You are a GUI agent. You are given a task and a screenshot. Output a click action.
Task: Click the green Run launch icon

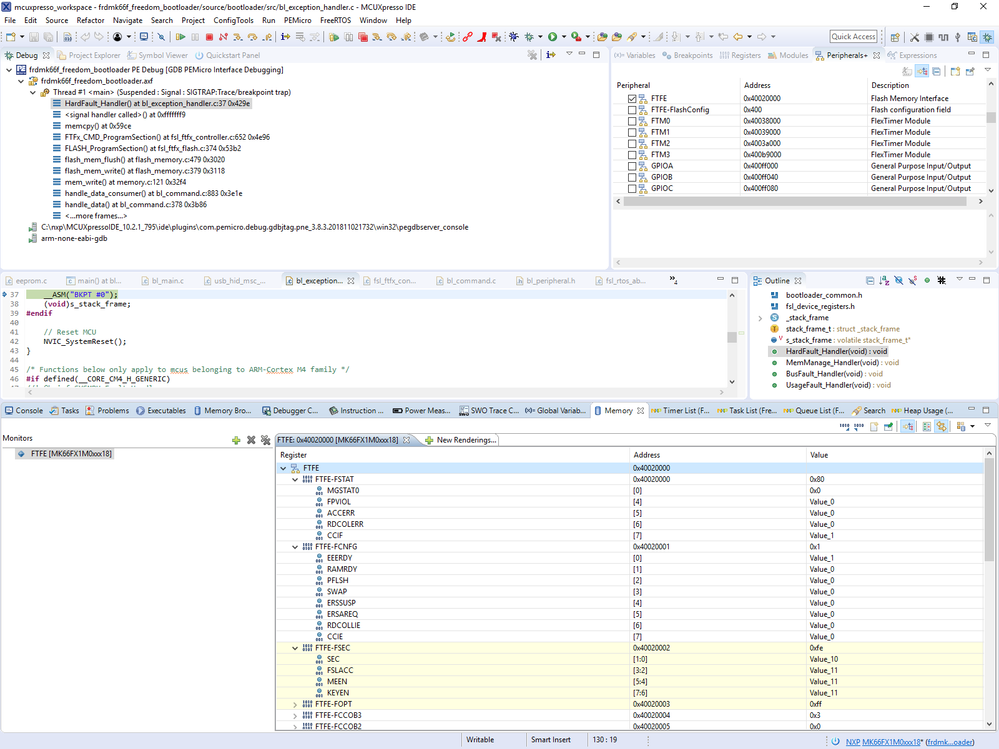point(552,37)
